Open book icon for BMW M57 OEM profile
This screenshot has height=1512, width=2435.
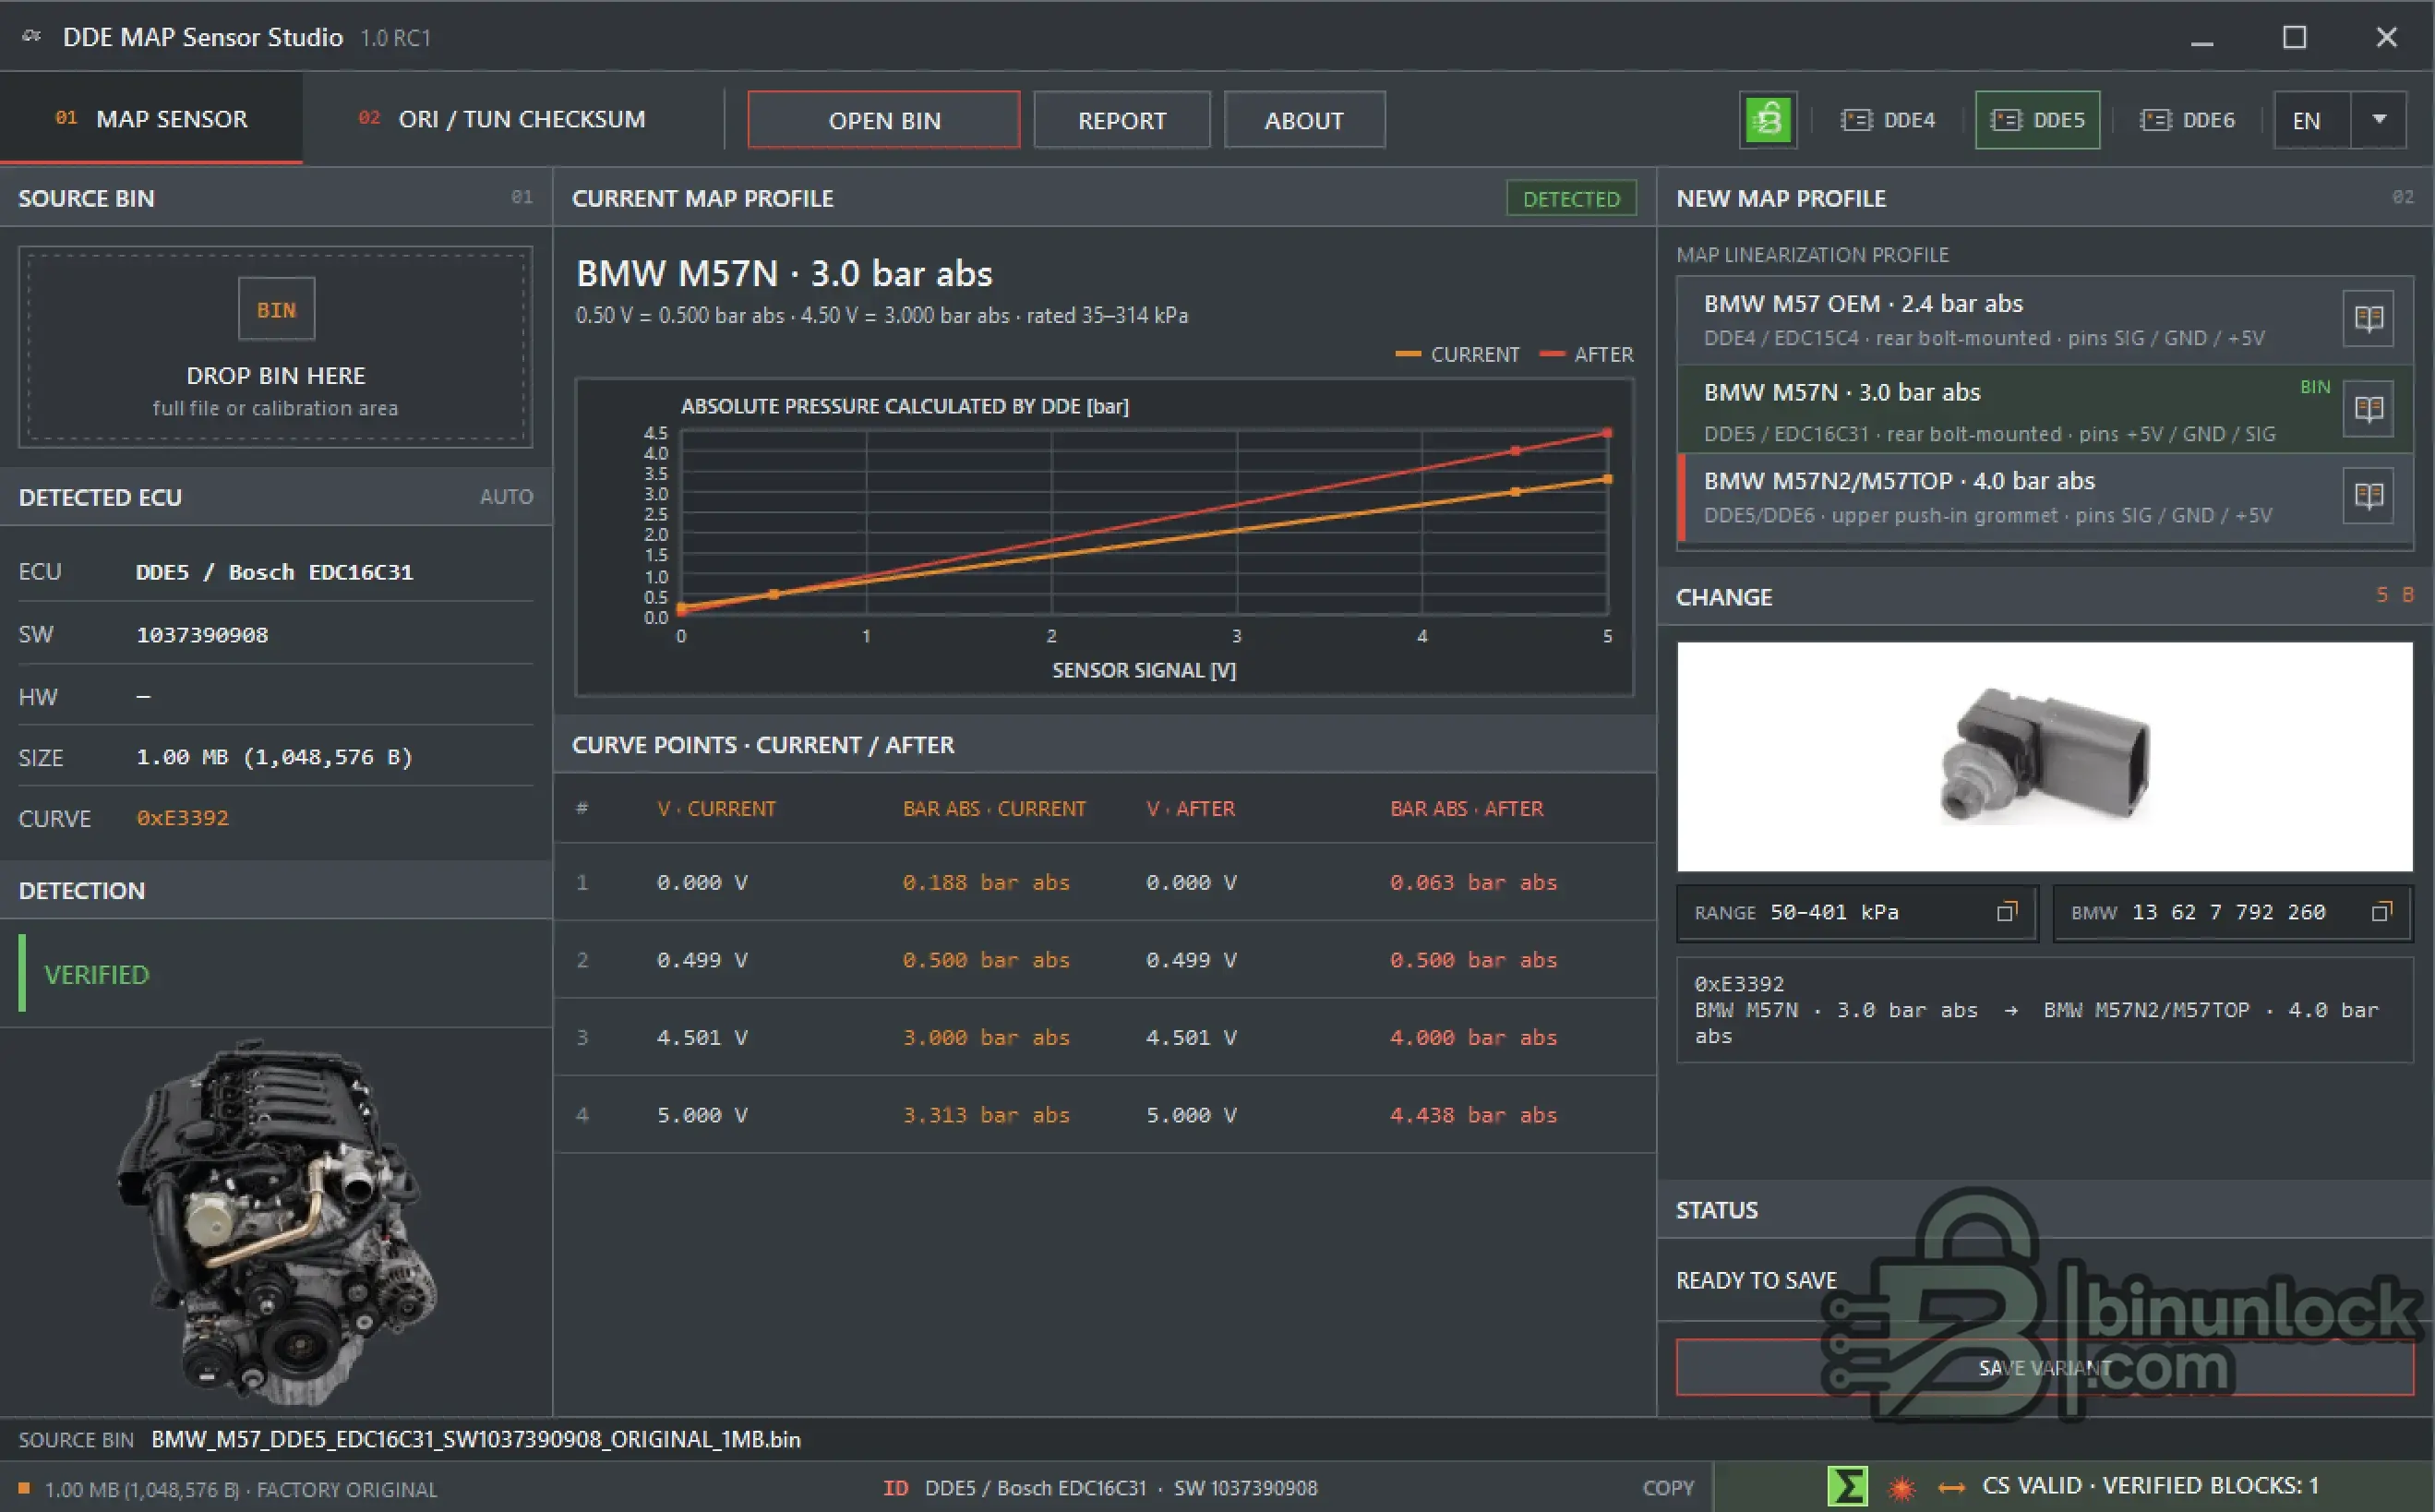click(2368, 319)
